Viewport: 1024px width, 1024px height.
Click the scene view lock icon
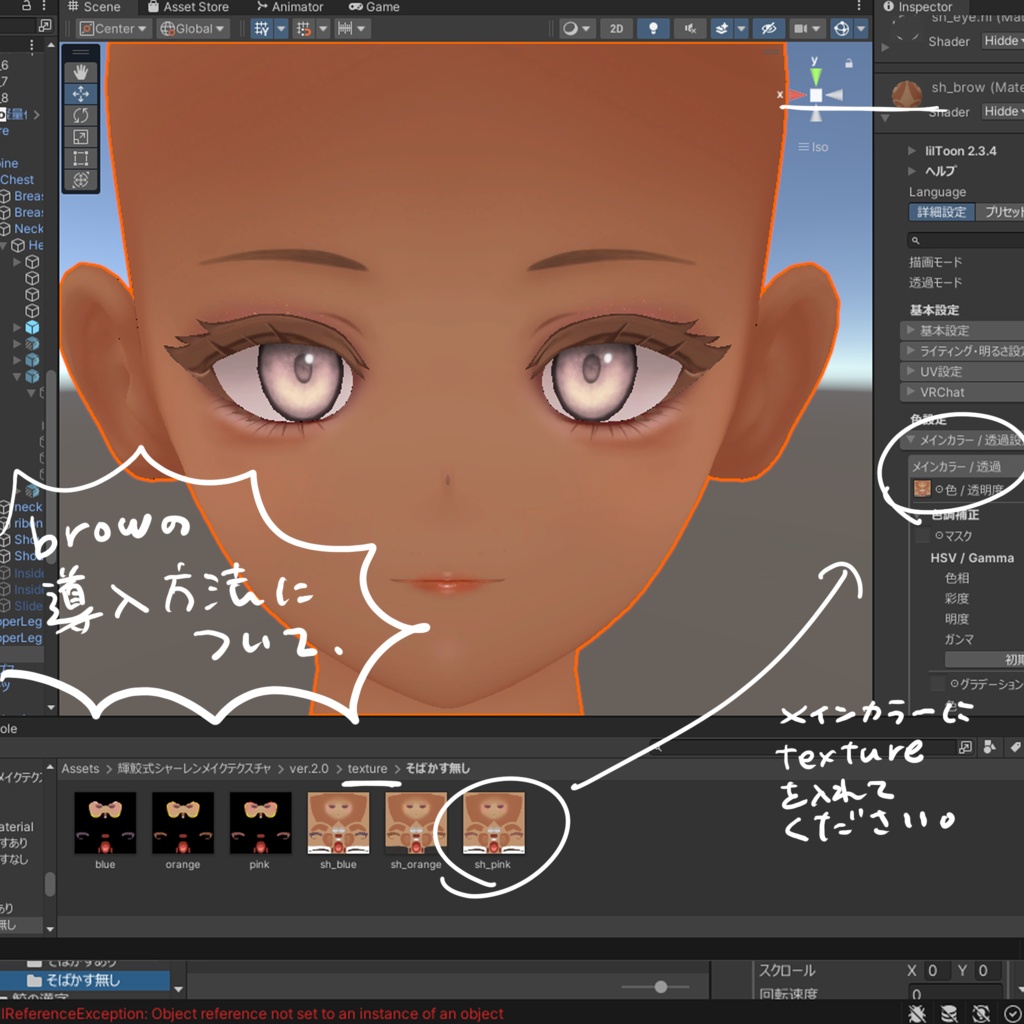pyautogui.click(x=848, y=63)
